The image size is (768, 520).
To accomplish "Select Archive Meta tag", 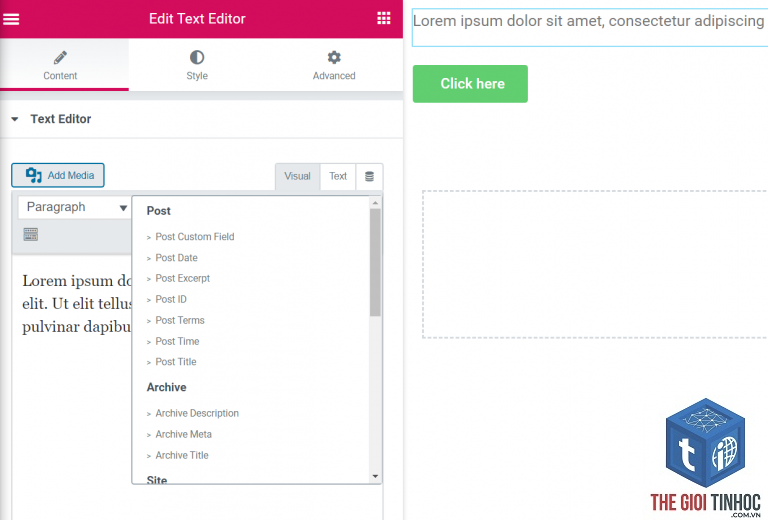I will pyautogui.click(x=184, y=435).
